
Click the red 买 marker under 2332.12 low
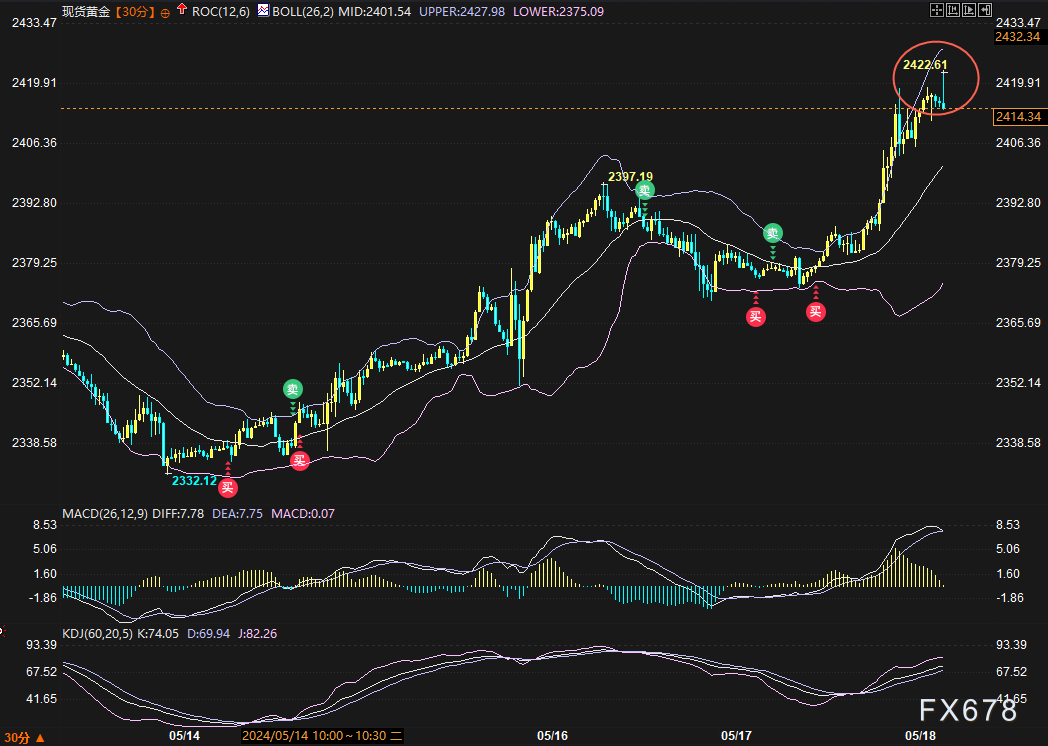(228, 488)
